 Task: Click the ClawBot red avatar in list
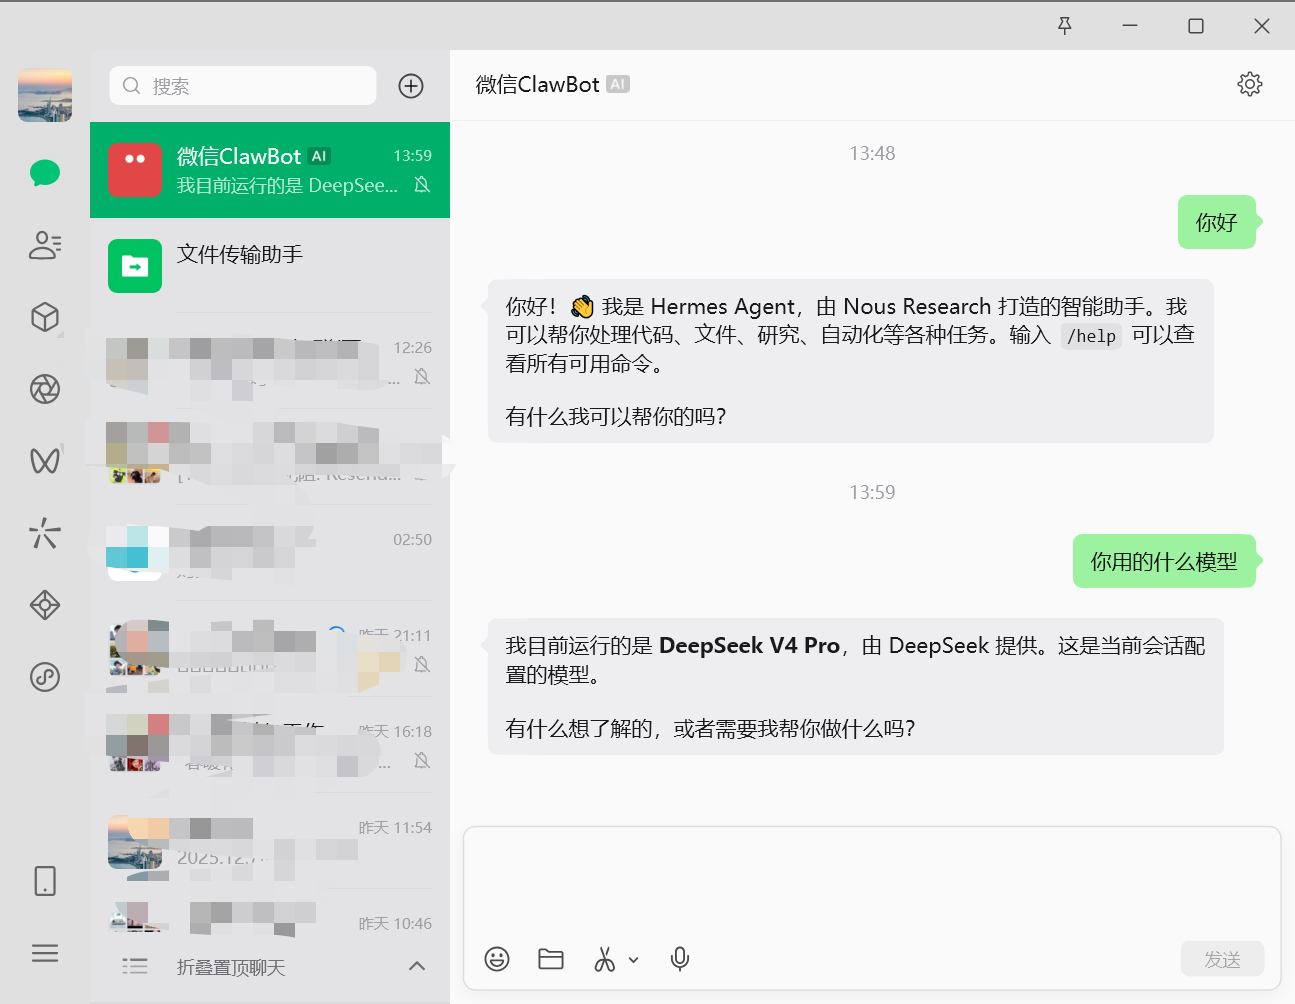coord(135,170)
